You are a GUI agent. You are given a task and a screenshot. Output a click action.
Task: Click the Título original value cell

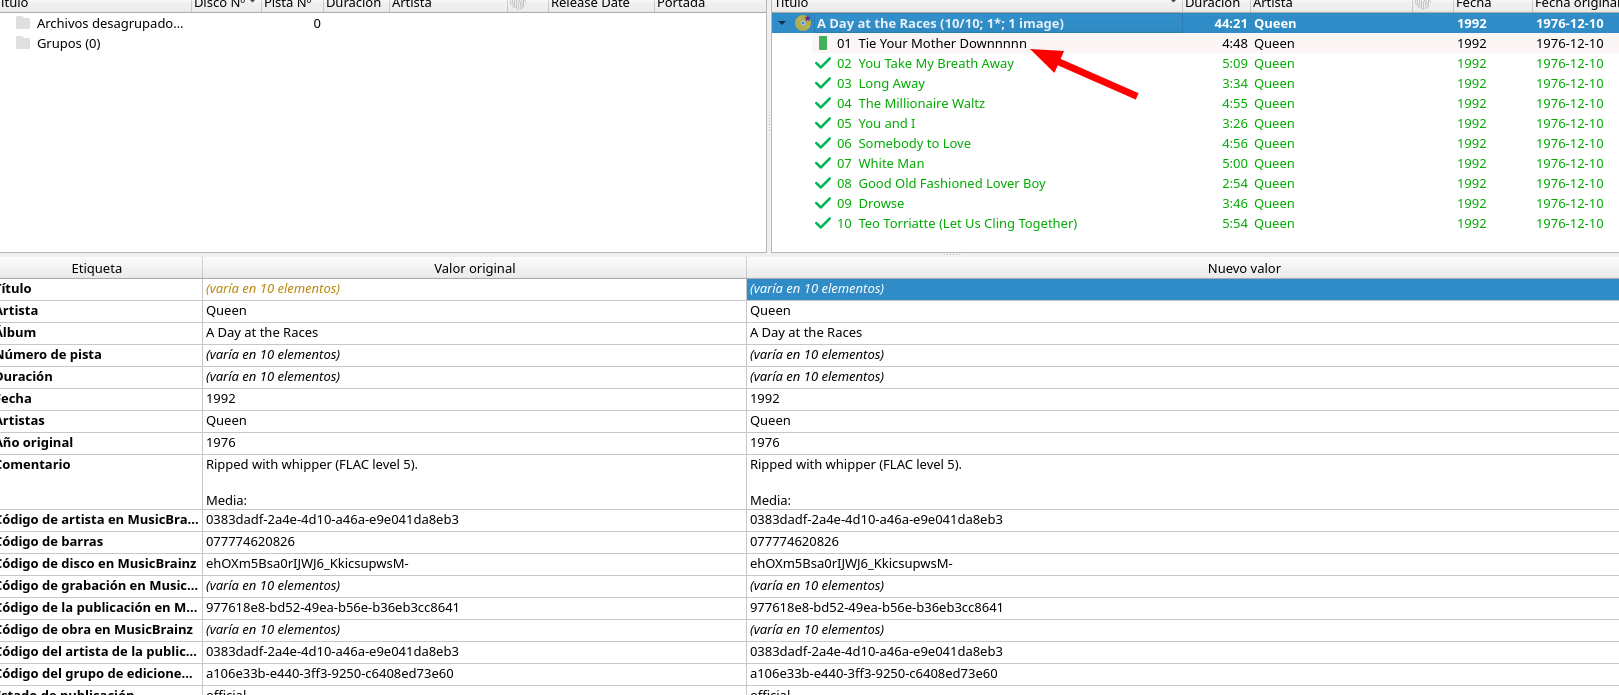[x=475, y=289]
